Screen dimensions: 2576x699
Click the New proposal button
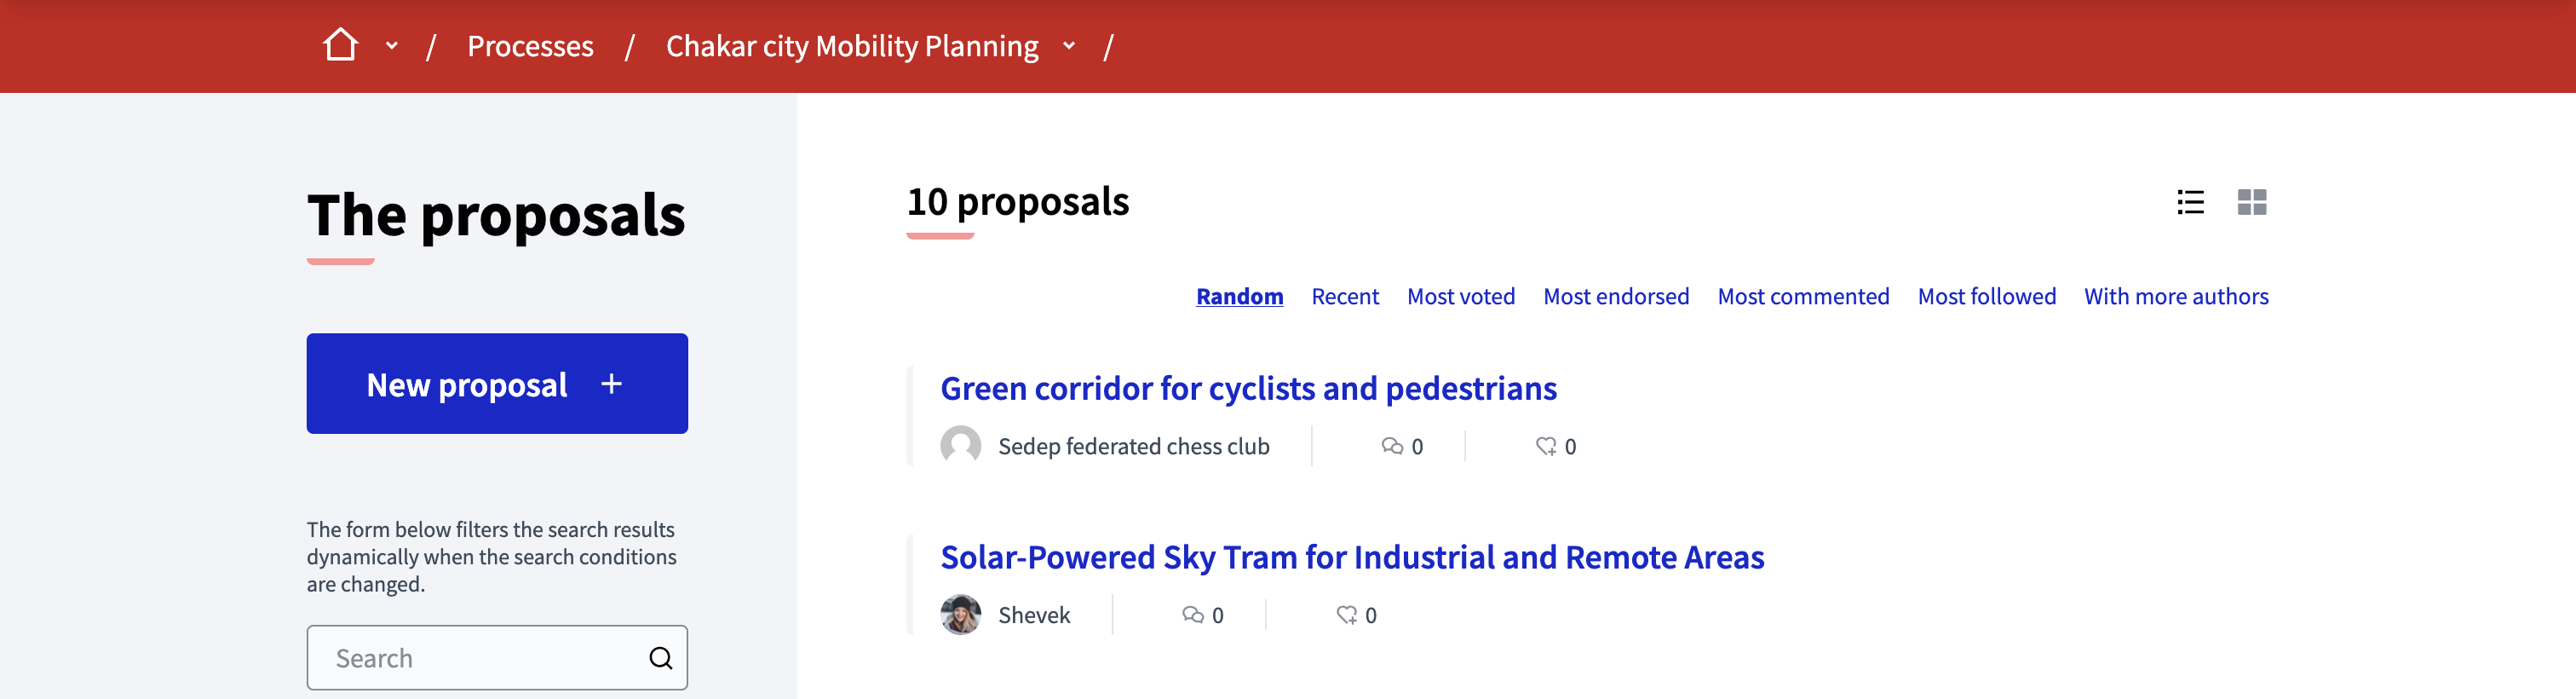(497, 384)
